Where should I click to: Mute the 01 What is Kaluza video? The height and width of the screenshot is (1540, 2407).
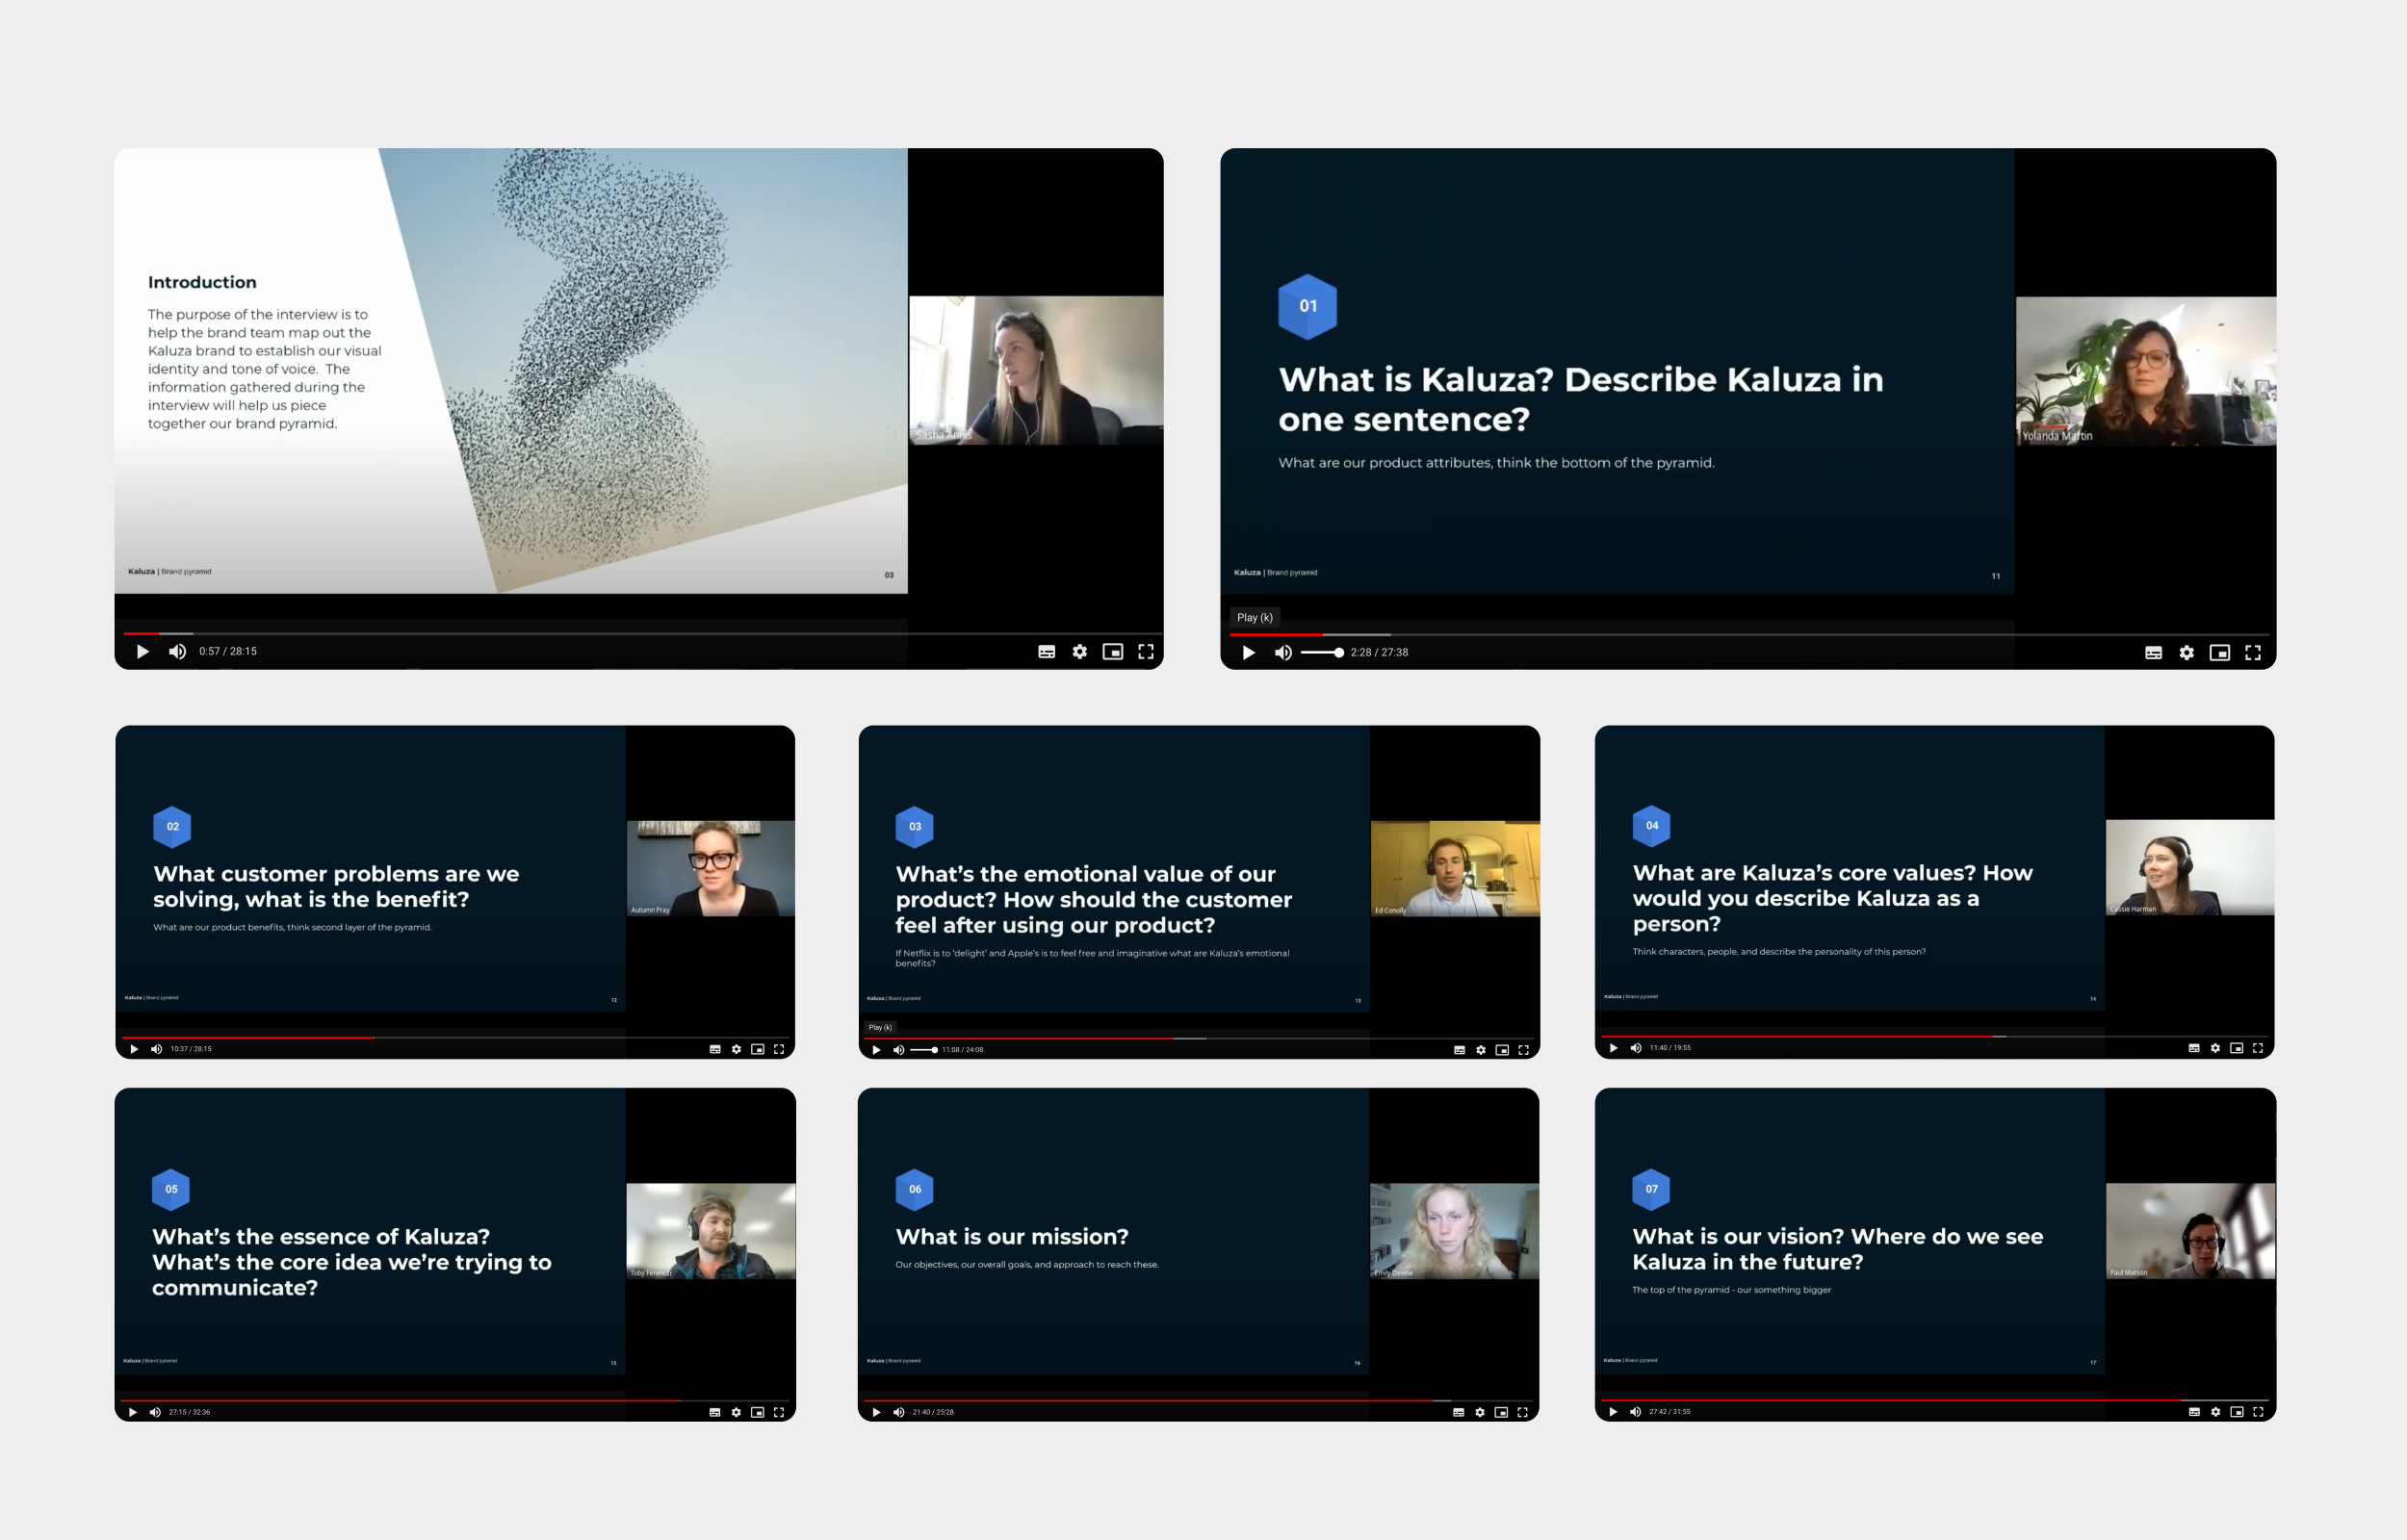click(x=1282, y=652)
